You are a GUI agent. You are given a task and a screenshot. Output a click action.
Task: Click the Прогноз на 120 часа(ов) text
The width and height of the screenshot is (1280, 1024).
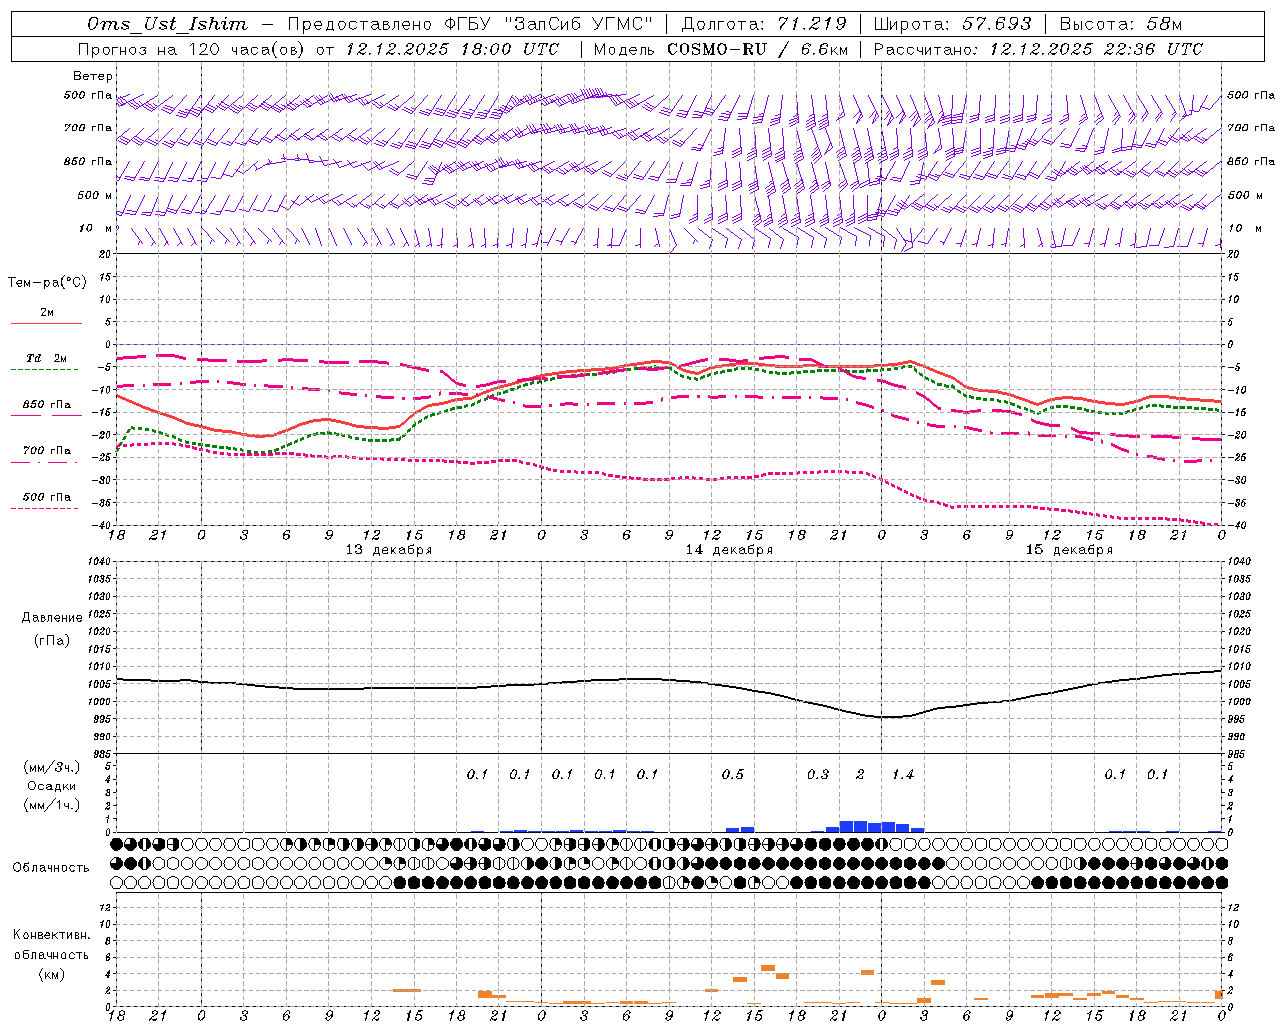[193, 49]
